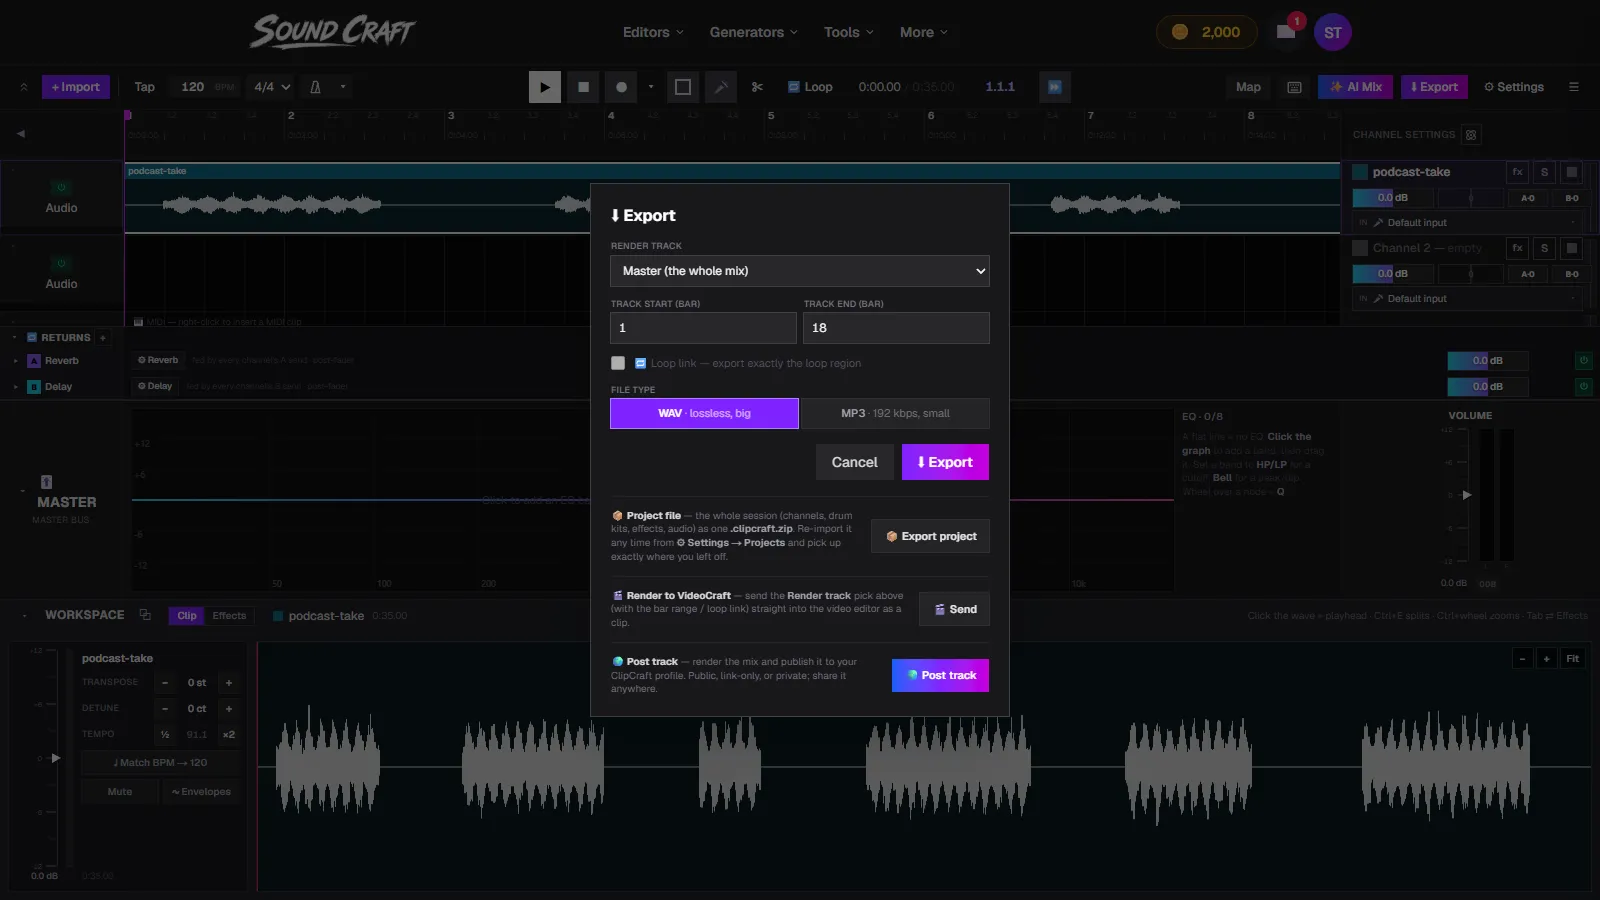Open fx for Channel 2
The height and width of the screenshot is (900, 1600).
tap(1517, 248)
